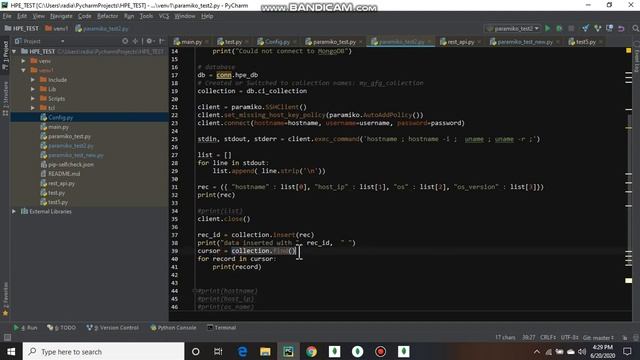Open Bandicam recorder taskbar icon
Screen dimensions: 640x360
click(380, 351)
